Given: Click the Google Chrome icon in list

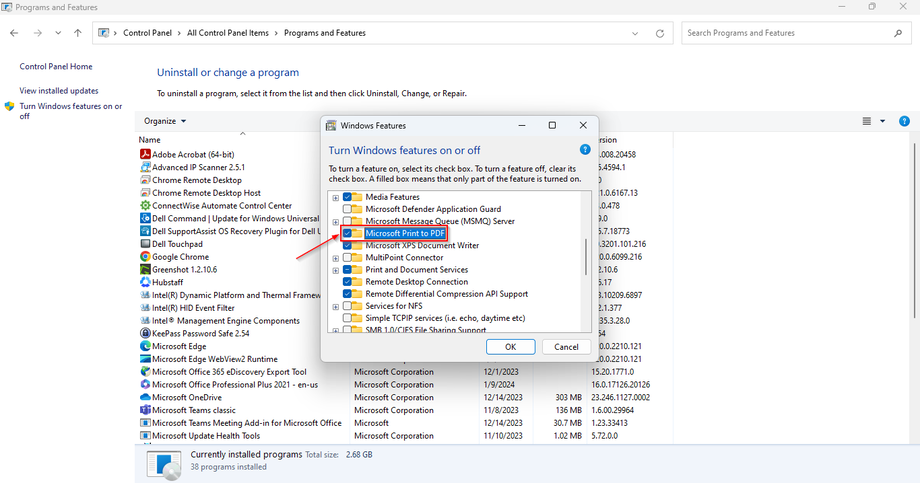Looking at the screenshot, I should pyautogui.click(x=144, y=257).
